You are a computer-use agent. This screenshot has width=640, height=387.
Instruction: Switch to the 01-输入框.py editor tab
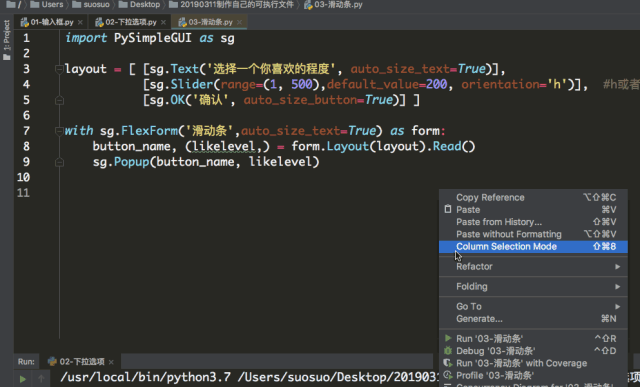[52, 22]
